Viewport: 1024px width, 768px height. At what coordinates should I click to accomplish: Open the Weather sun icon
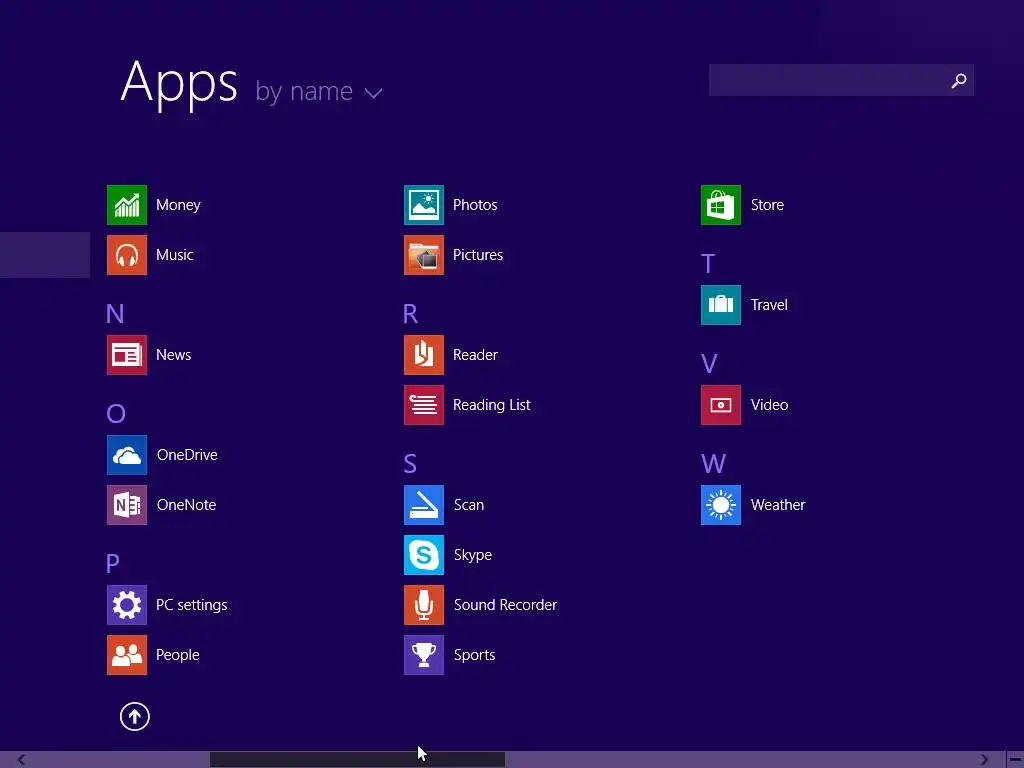pos(721,505)
